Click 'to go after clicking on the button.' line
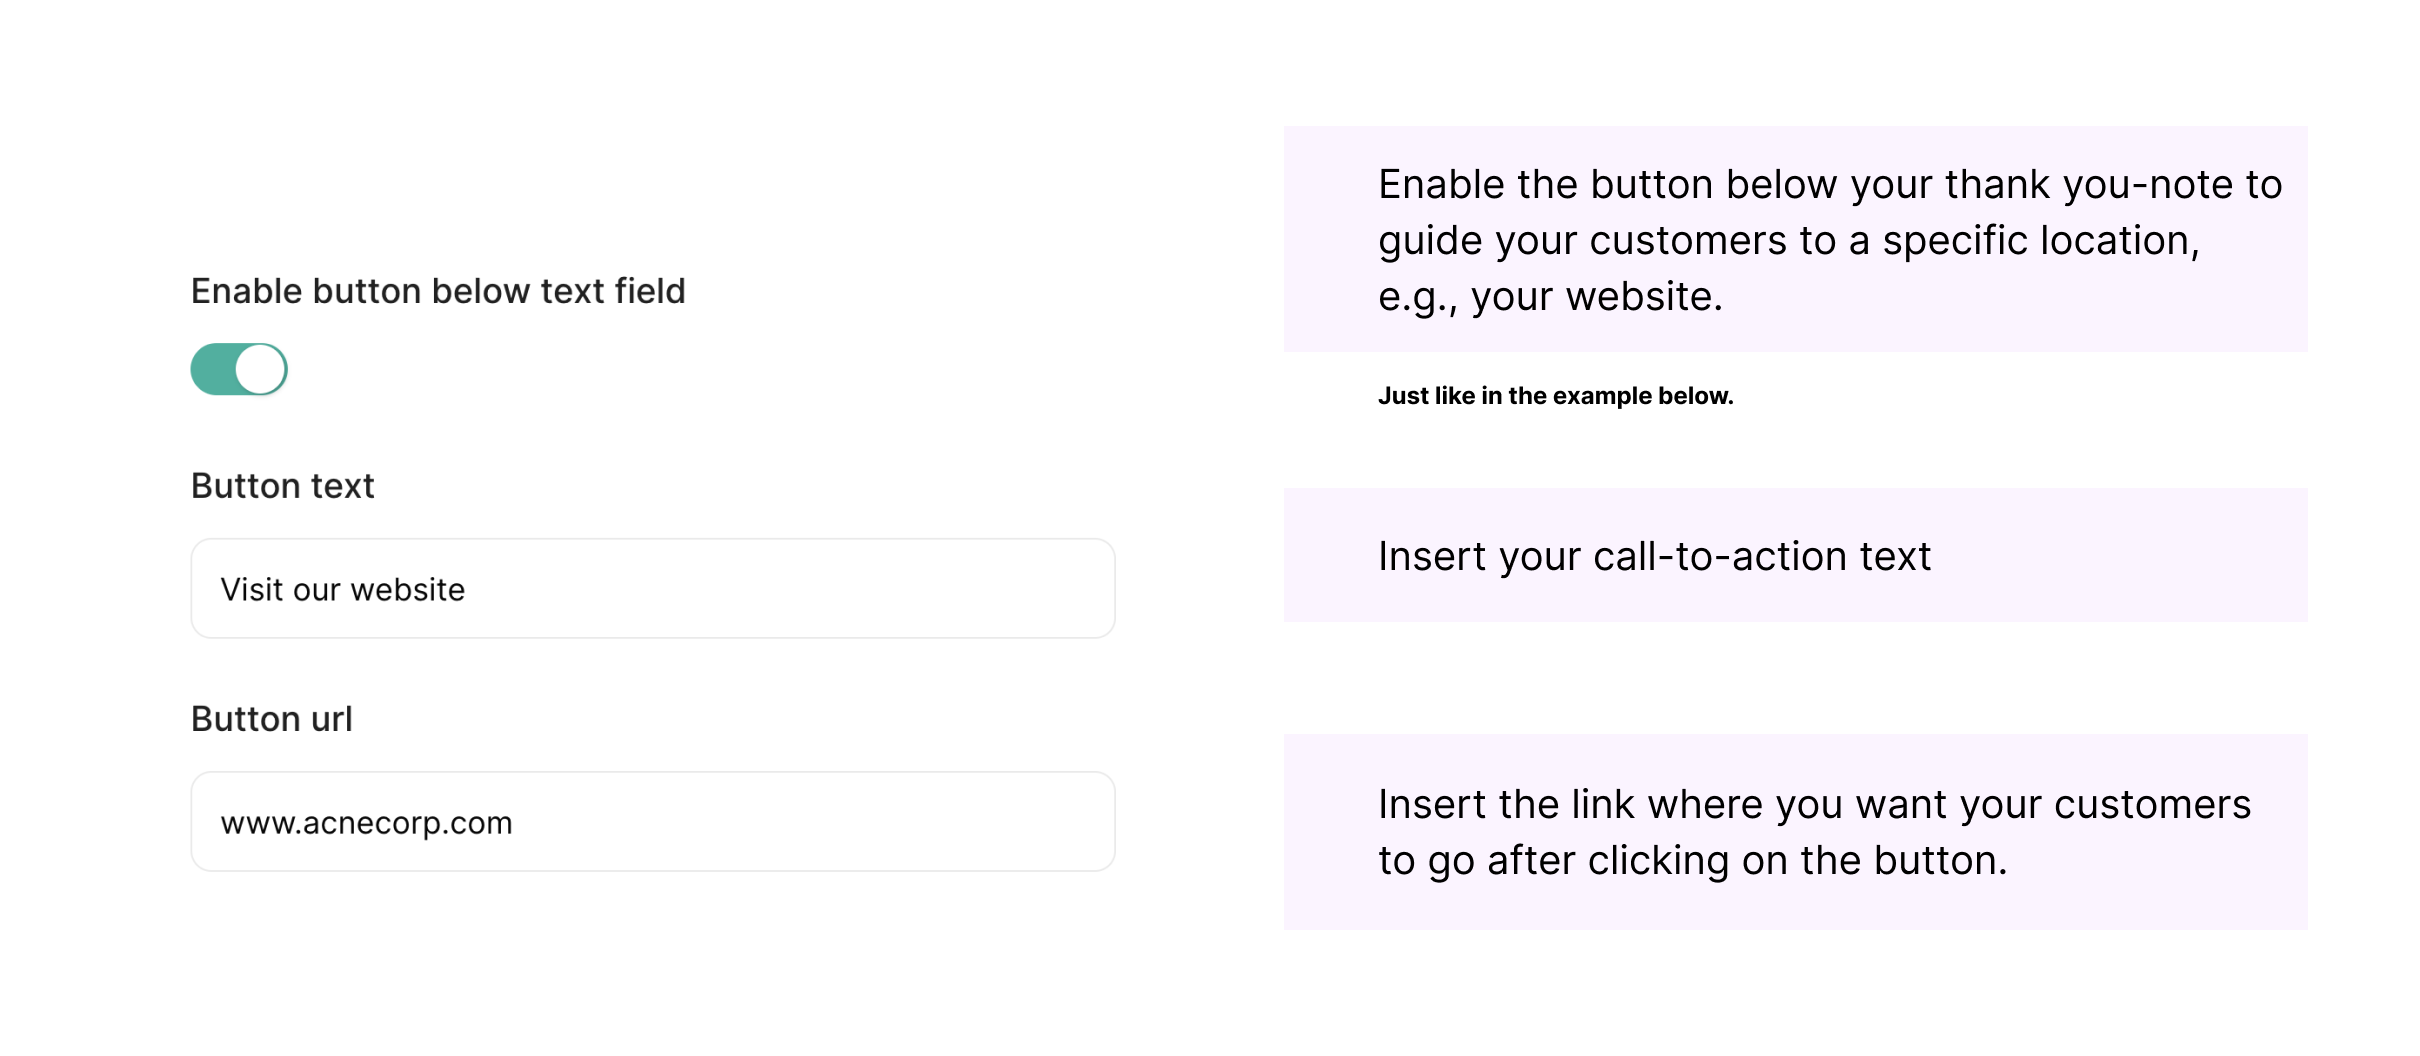Screen dimensions: 2420x1056 click(1692, 861)
